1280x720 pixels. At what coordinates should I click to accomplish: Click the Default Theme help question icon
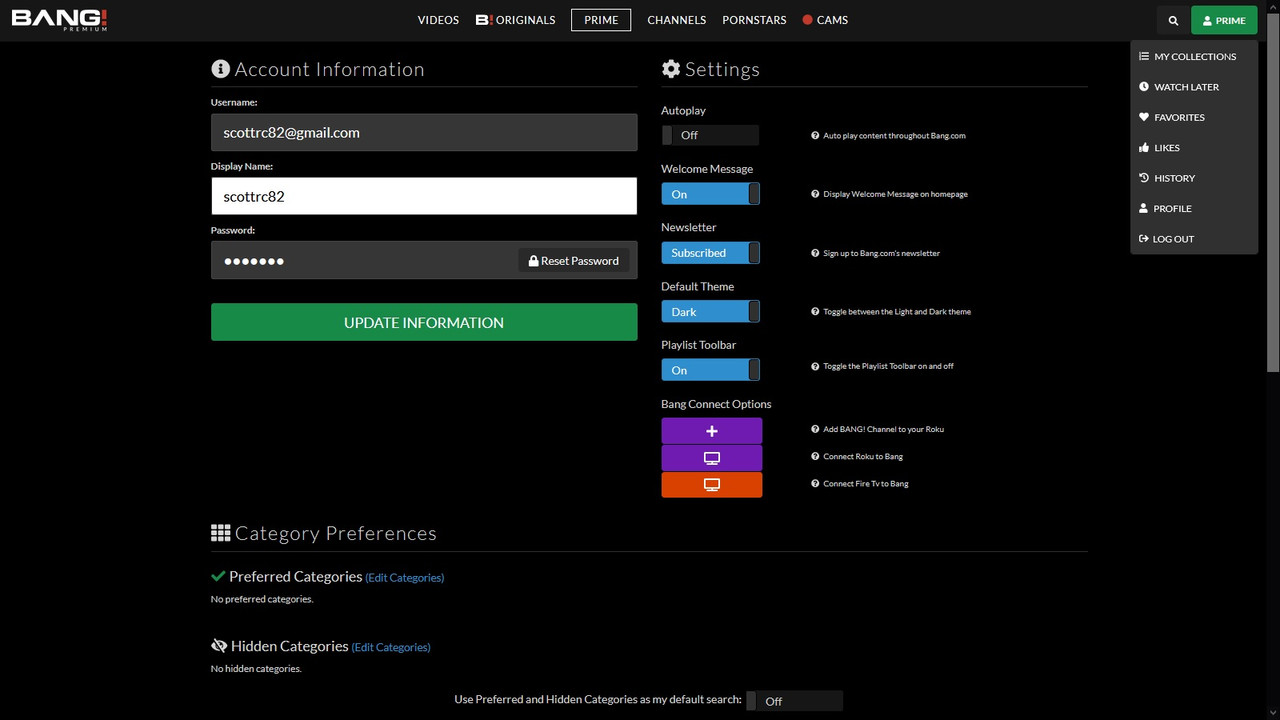[x=815, y=312]
